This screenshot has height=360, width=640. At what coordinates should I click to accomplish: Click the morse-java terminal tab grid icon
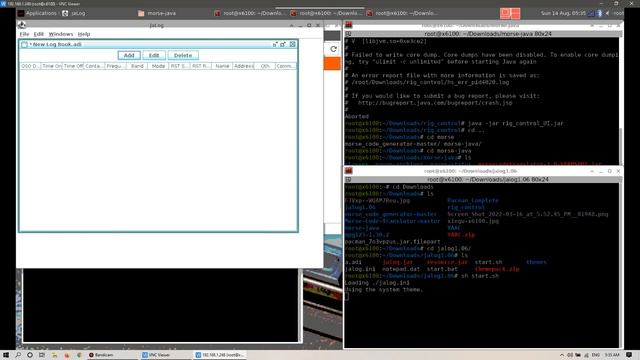tap(348, 34)
